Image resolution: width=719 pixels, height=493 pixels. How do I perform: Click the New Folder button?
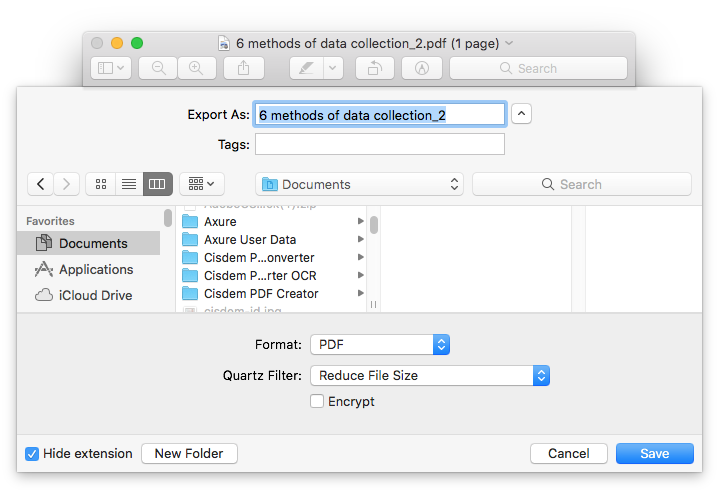click(x=189, y=454)
